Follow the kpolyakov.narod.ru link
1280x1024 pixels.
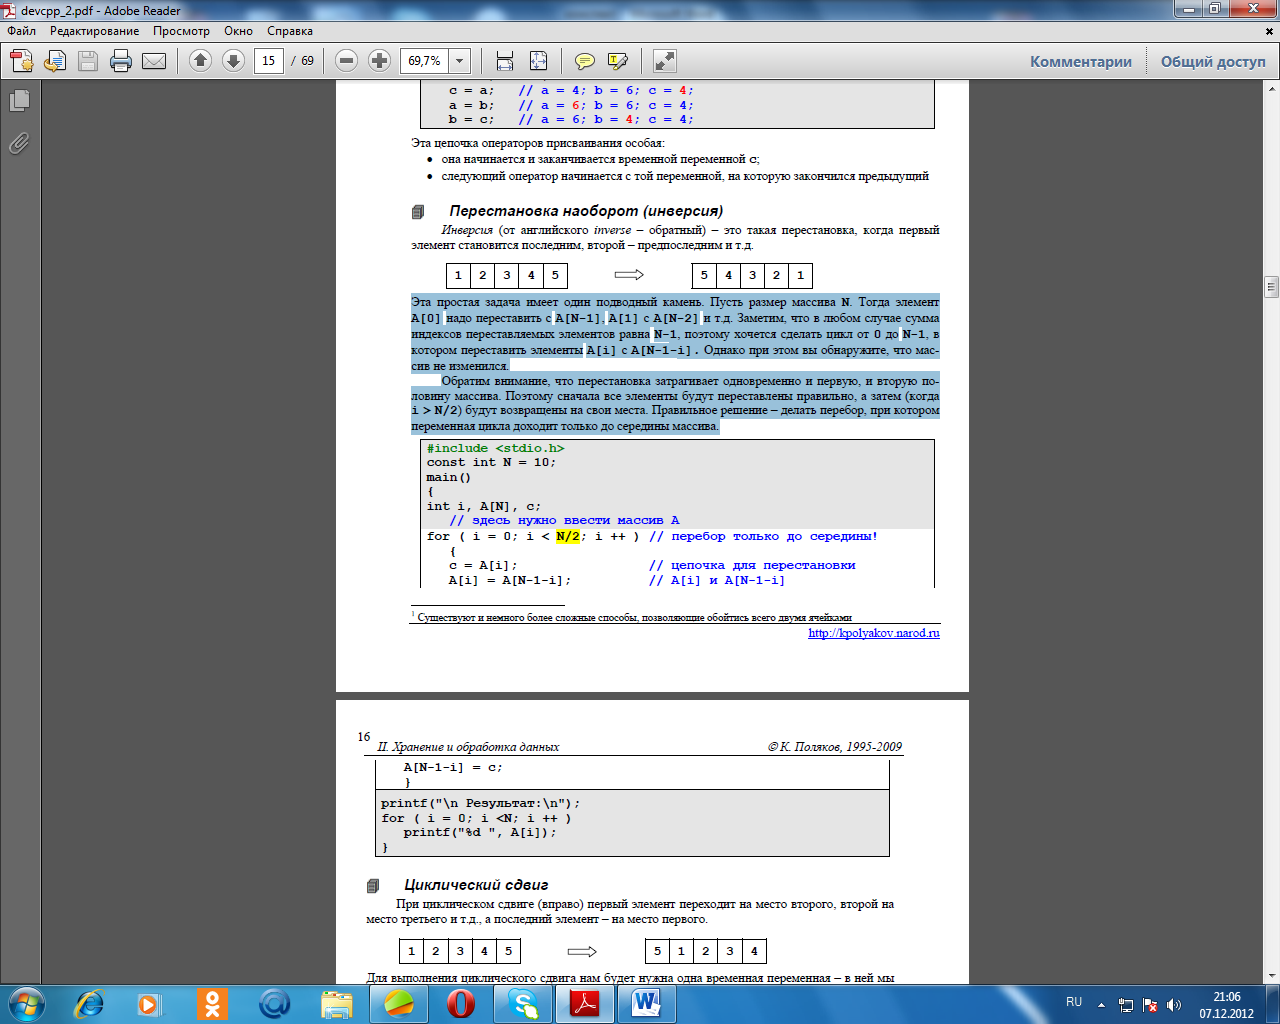click(x=874, y=633)
